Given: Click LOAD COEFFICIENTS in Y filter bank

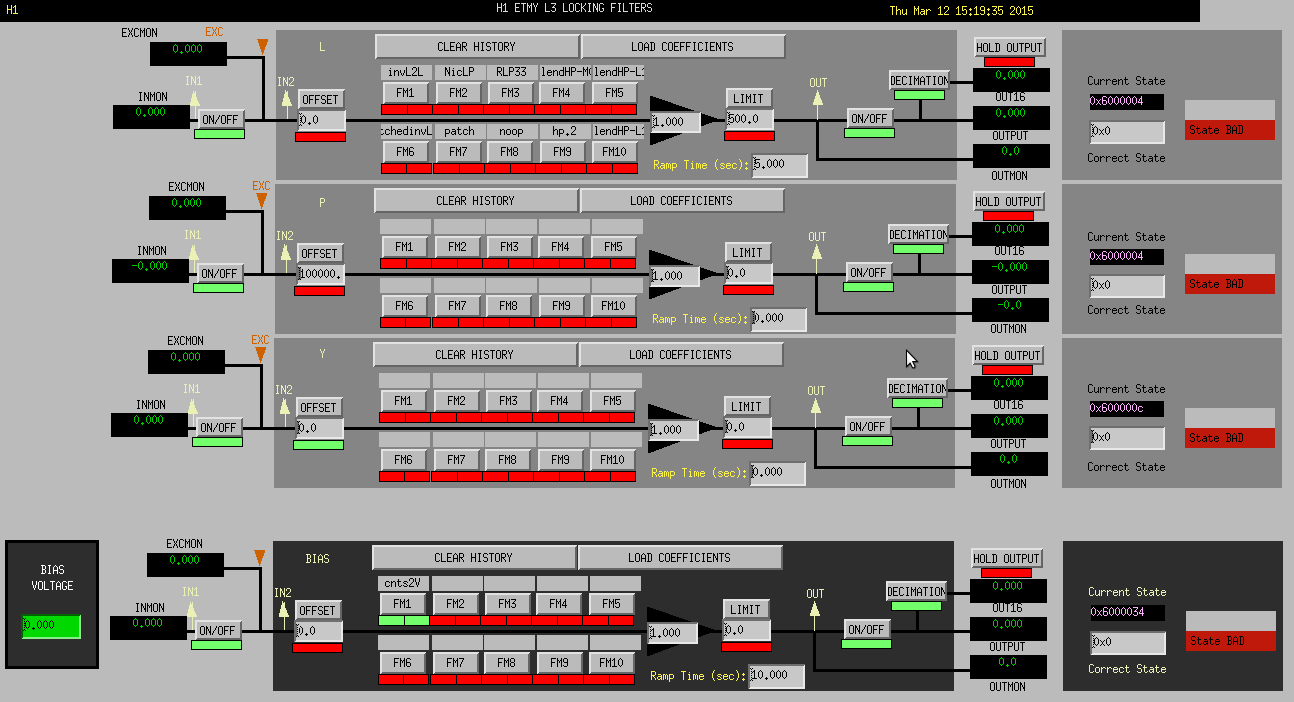Looking at the screenshot, I should point(681,355).
